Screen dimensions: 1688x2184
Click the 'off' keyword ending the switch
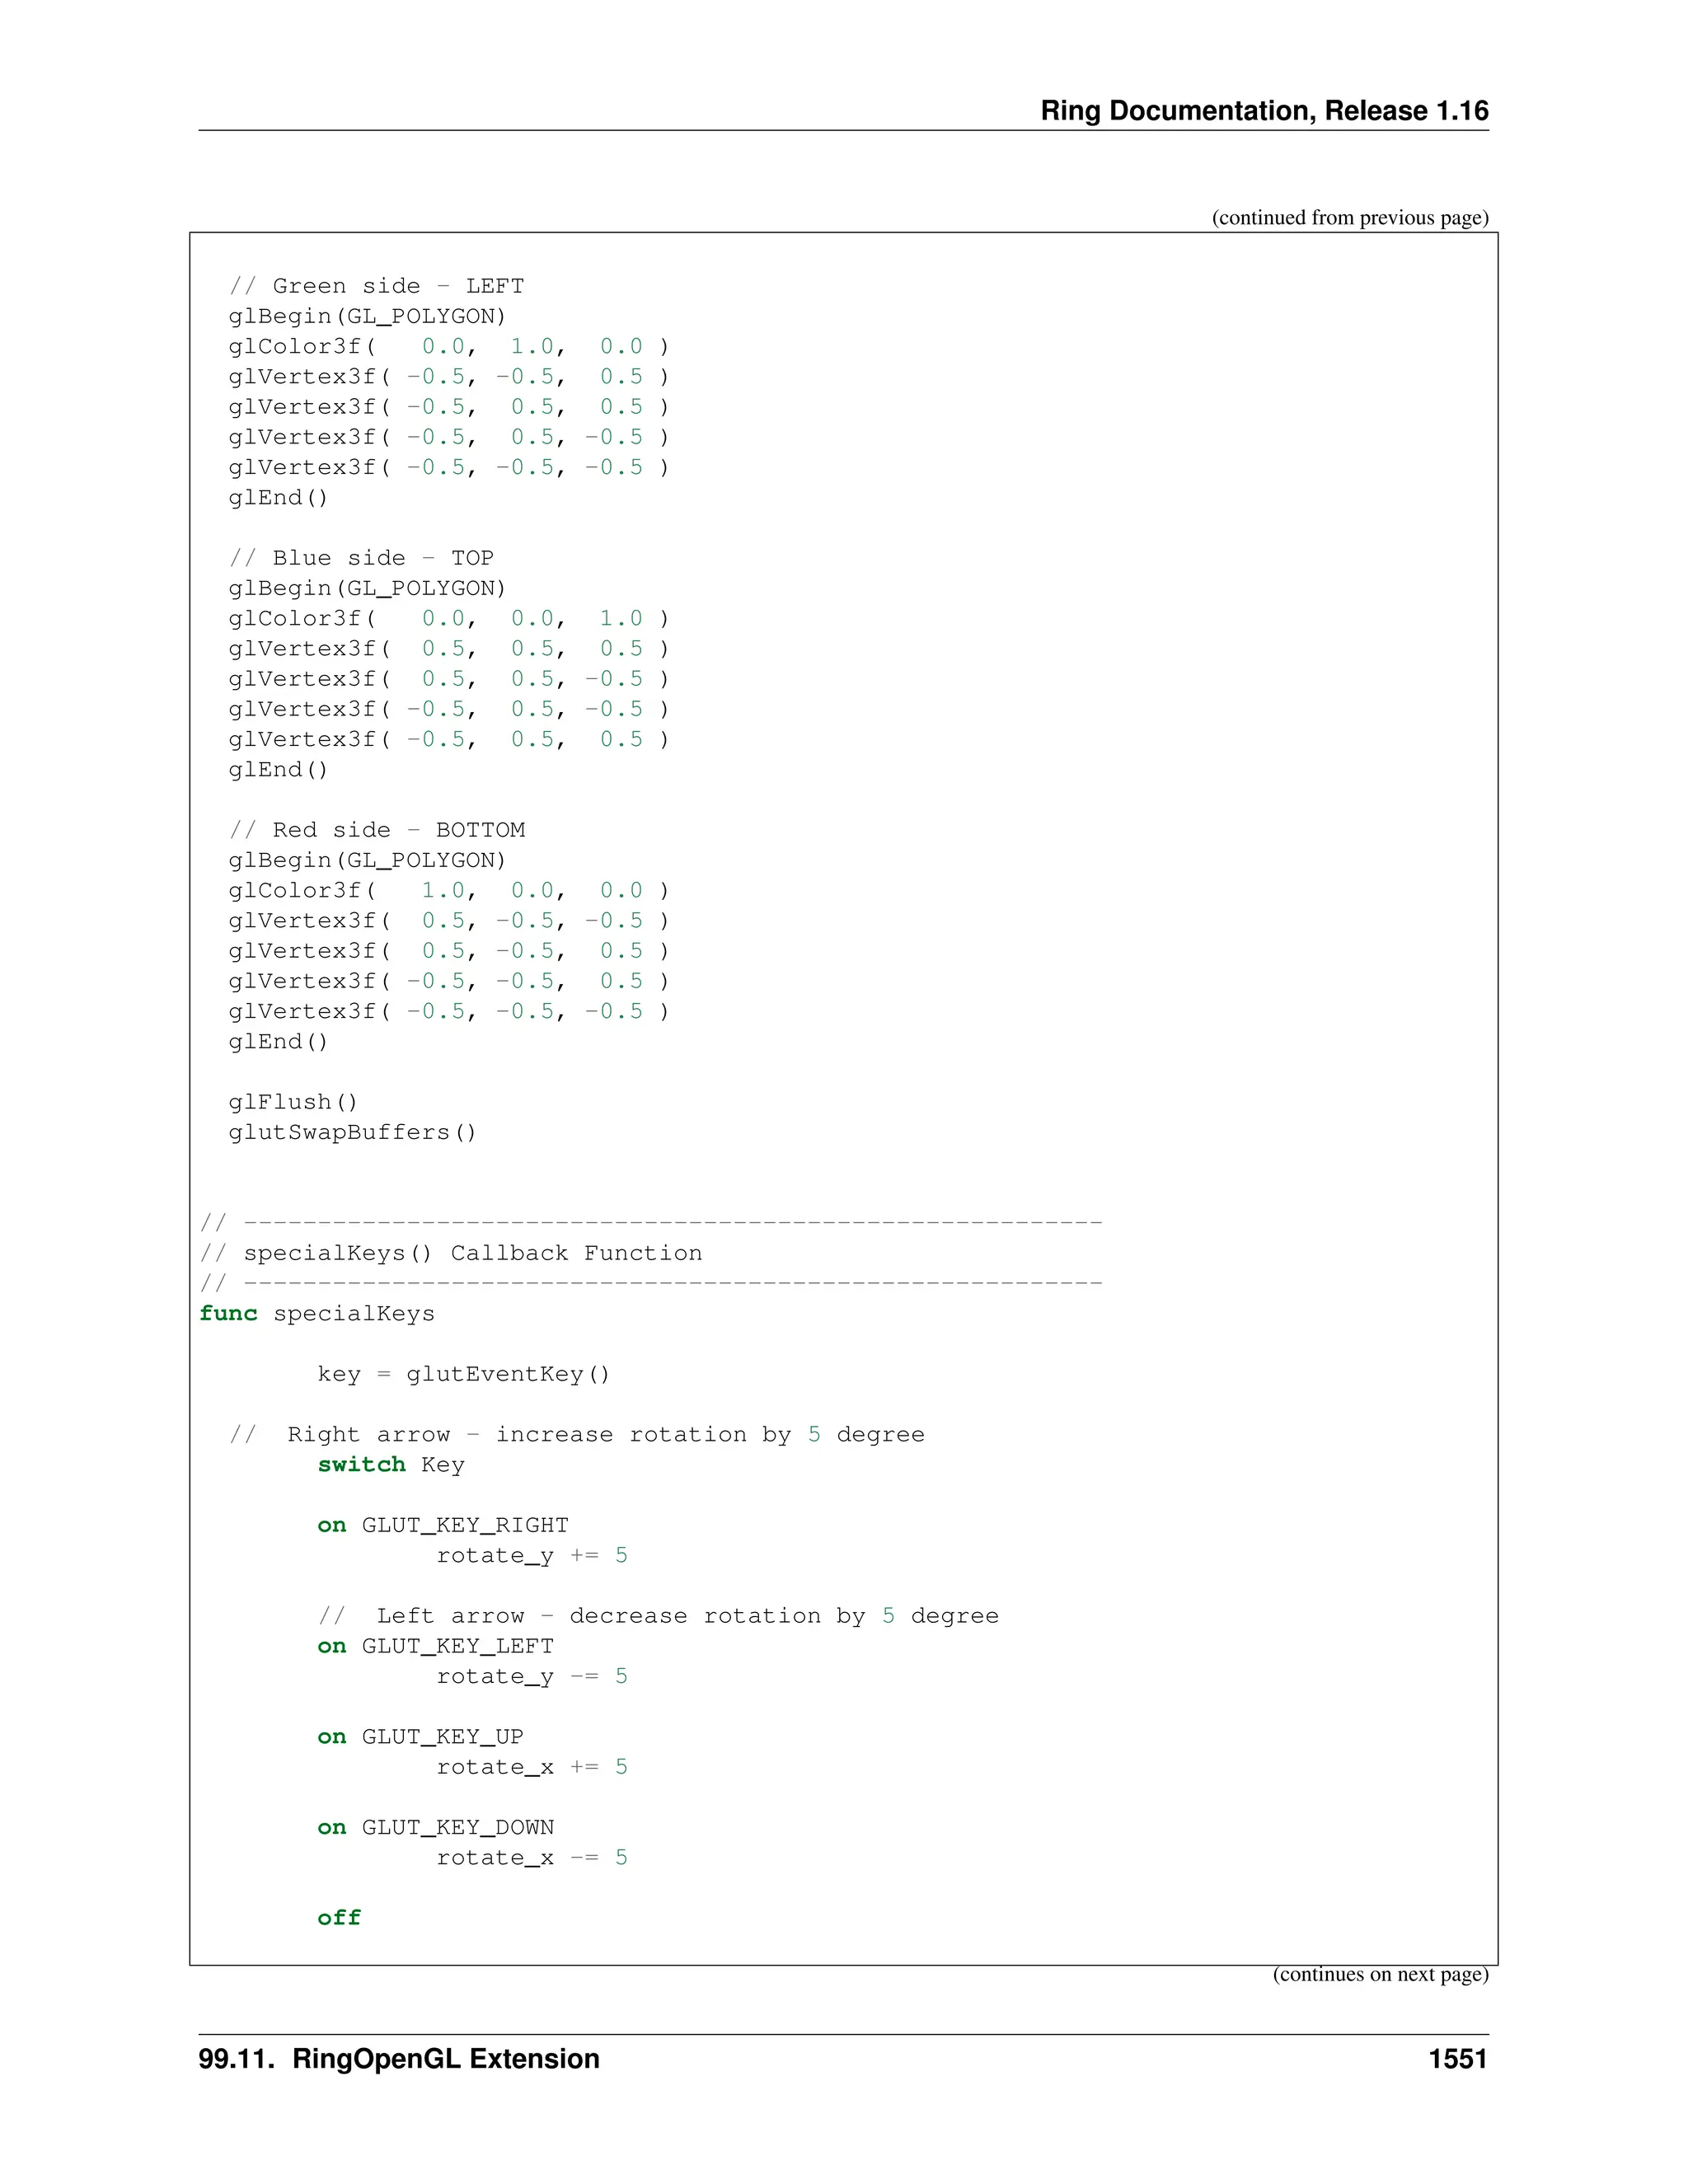point(339,1918)
